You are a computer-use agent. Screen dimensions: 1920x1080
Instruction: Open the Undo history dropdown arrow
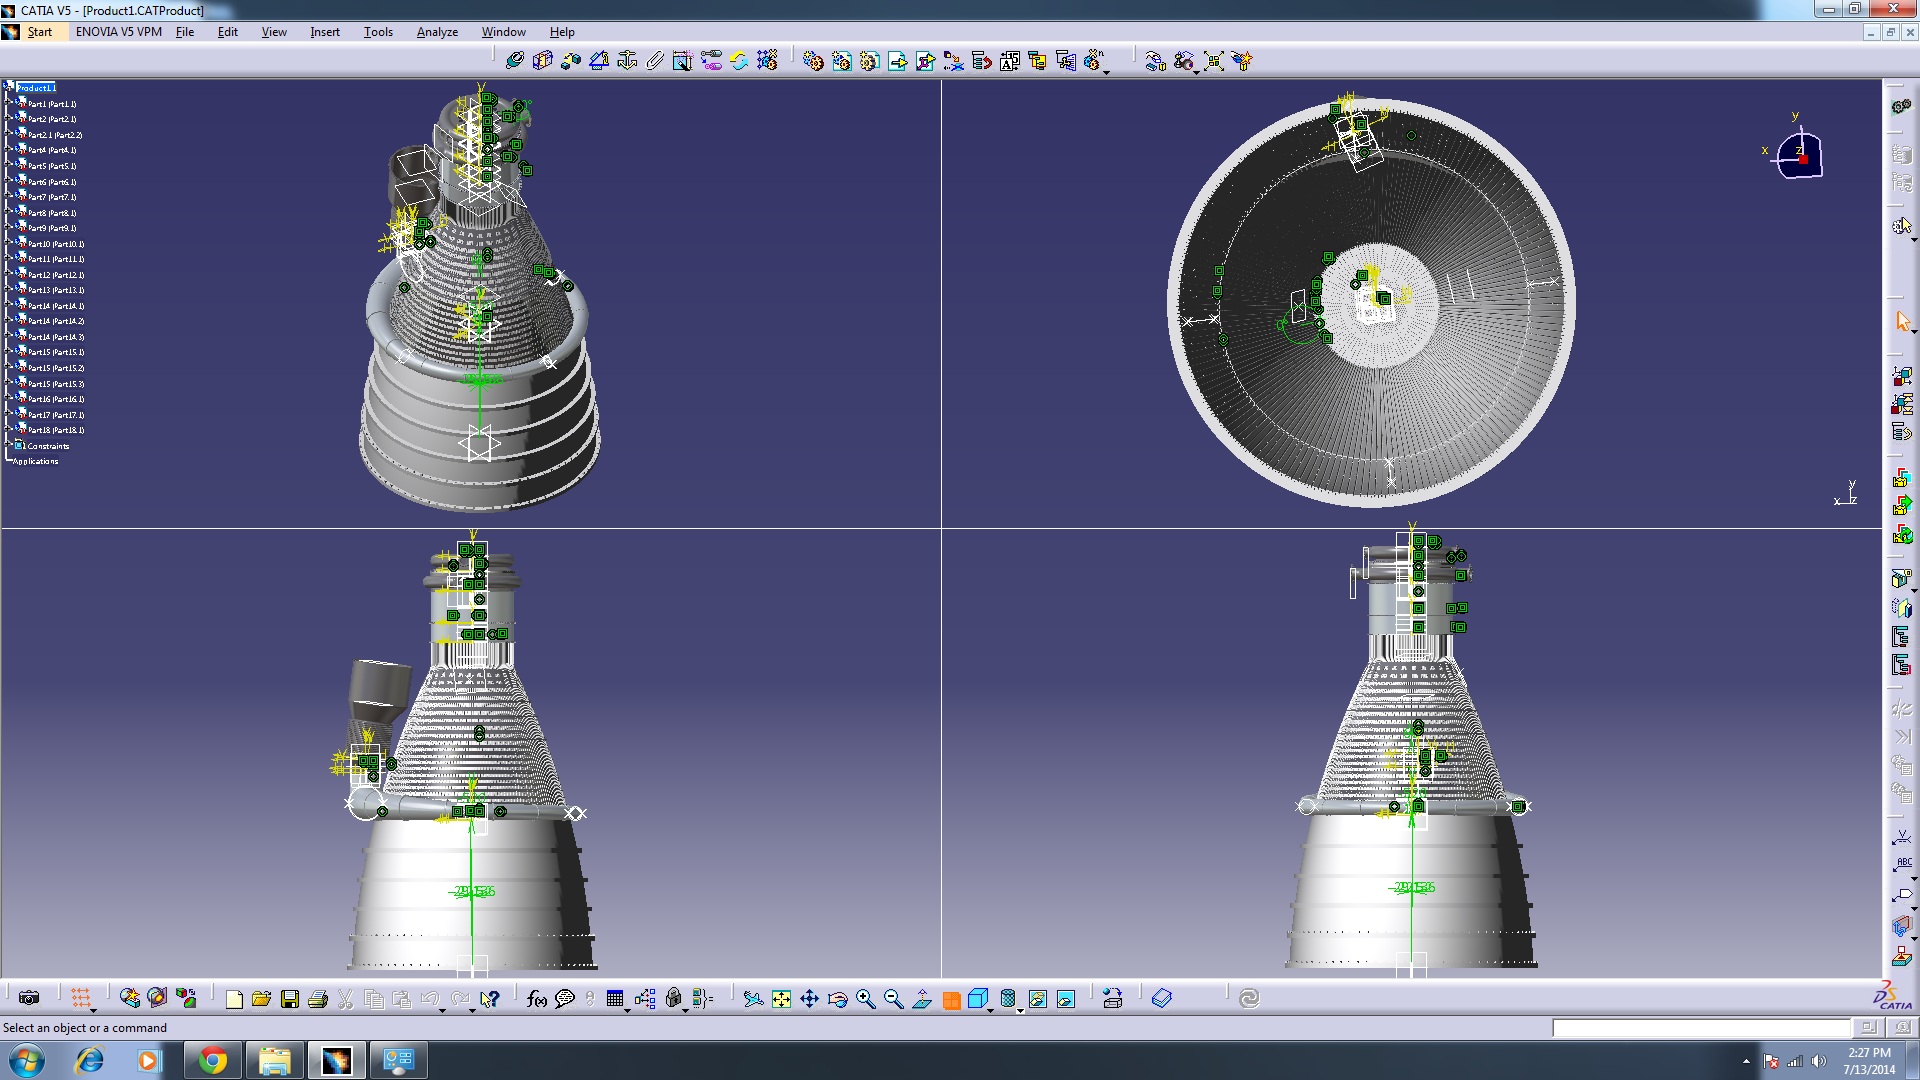[443, 1009]
